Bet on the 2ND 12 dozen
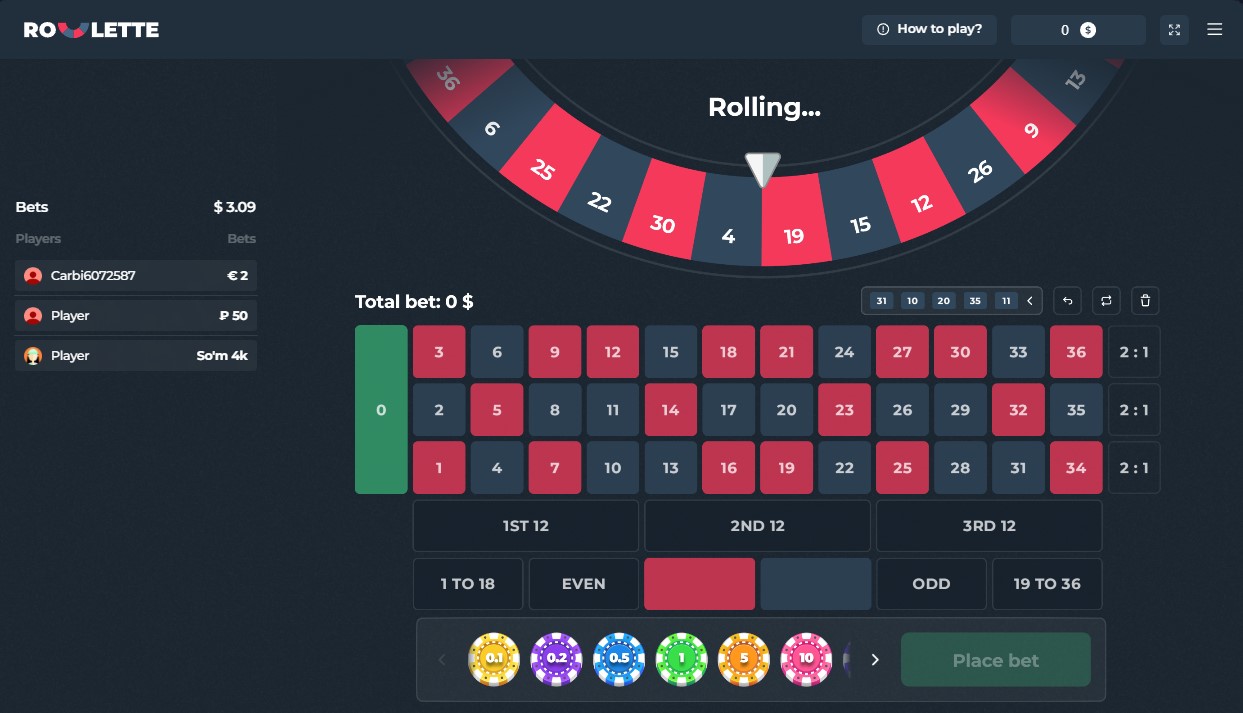Image resolution: width=1243 pixels, height=713 pixels. click(x=758, y=526)
